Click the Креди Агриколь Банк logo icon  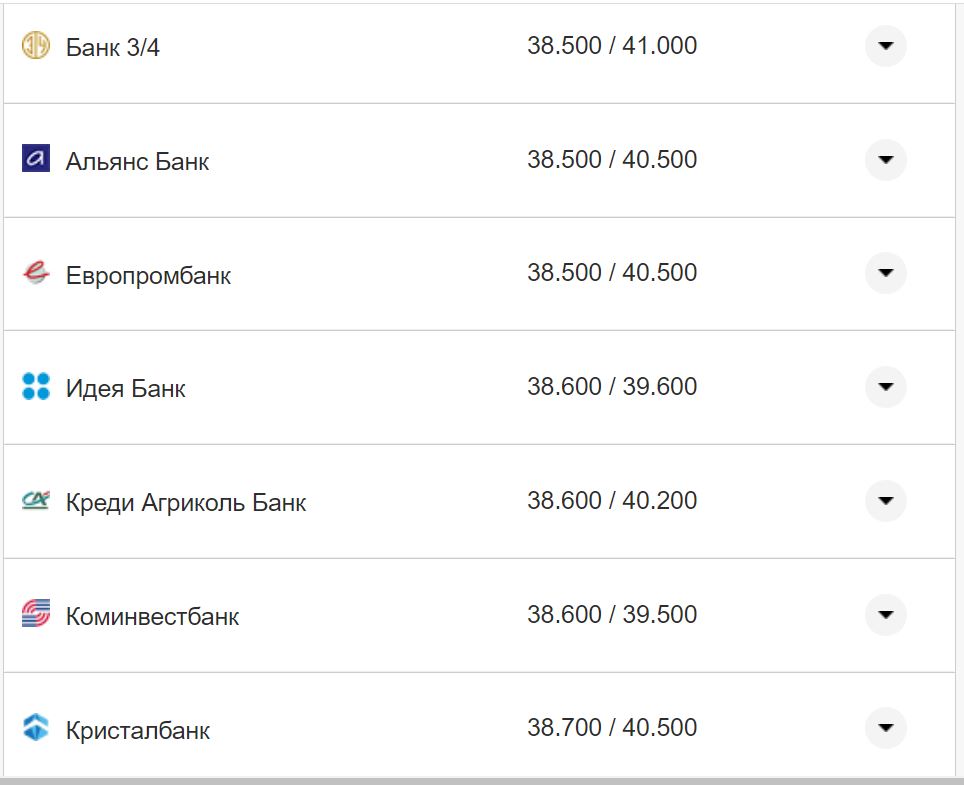point(36,500)
